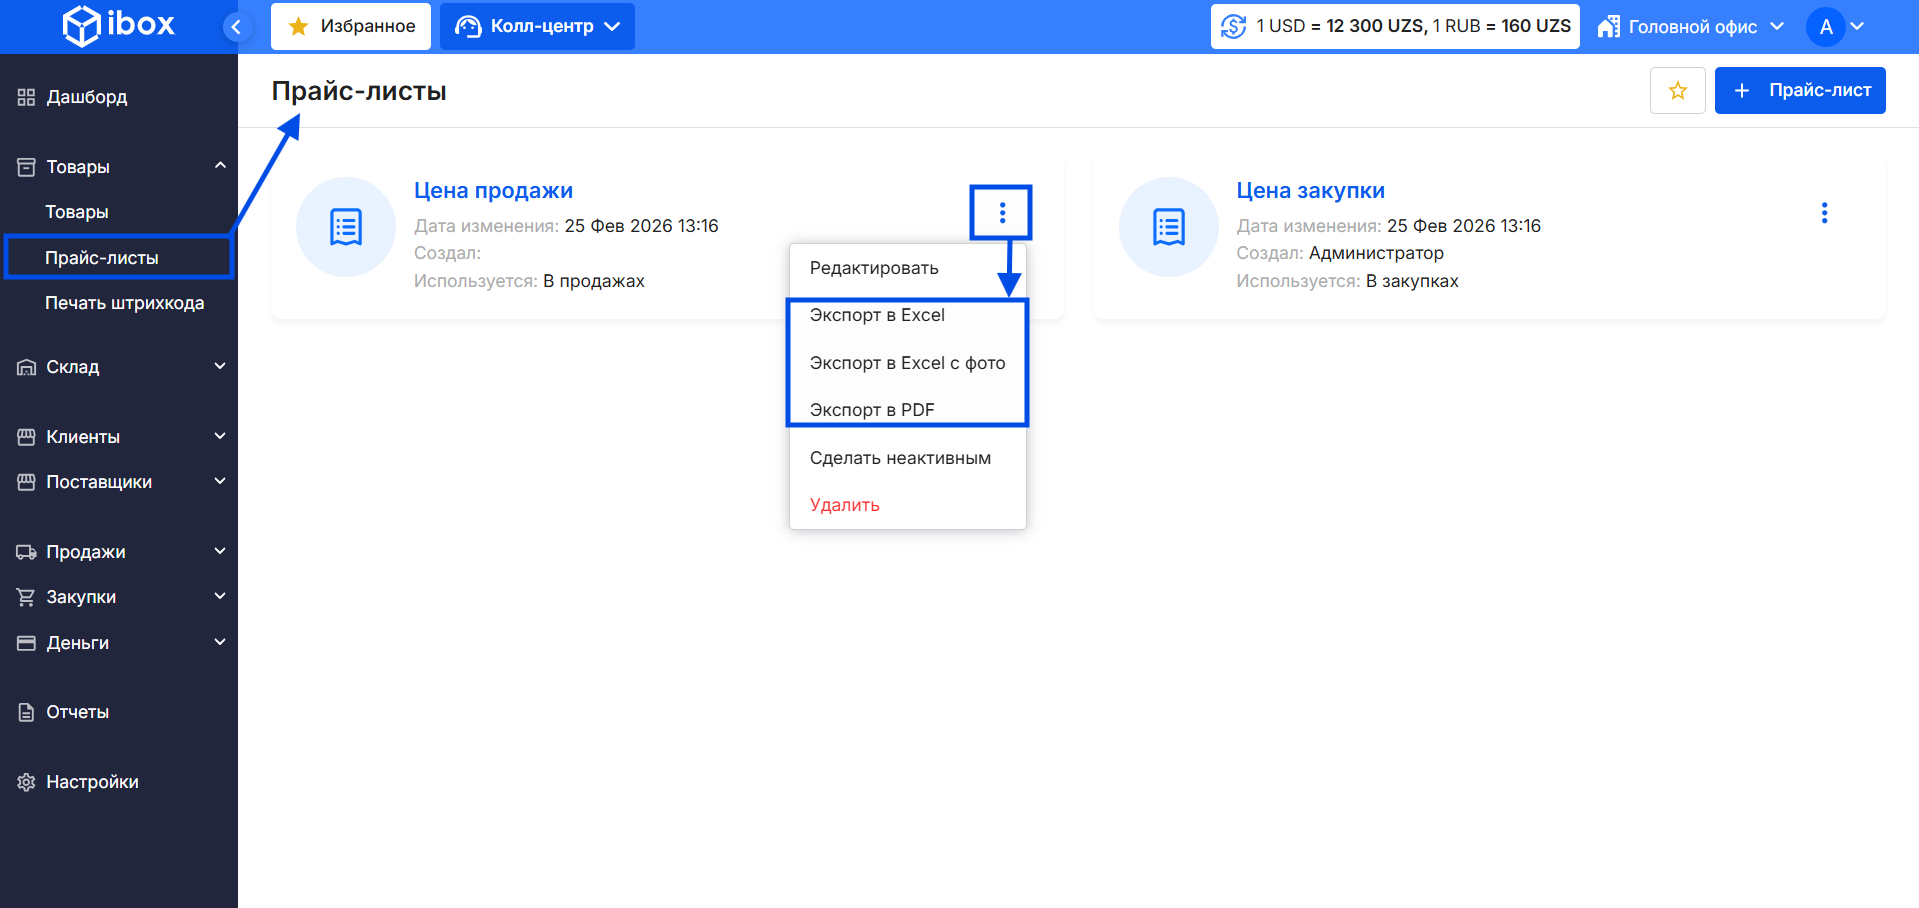Open three-dot menu for Цена закупки

1824,213
